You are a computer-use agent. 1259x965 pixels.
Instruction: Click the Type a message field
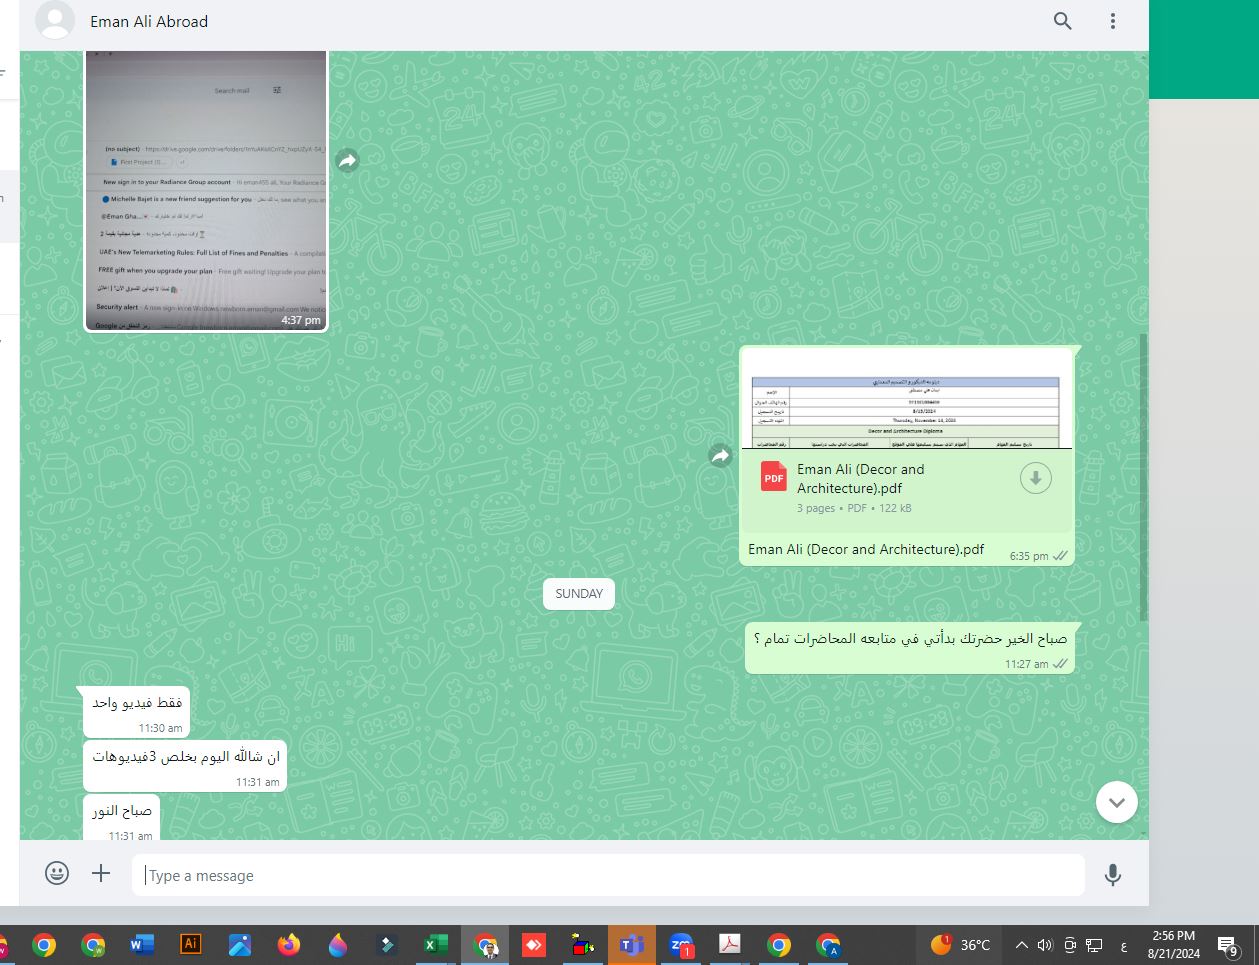(608, 875)
